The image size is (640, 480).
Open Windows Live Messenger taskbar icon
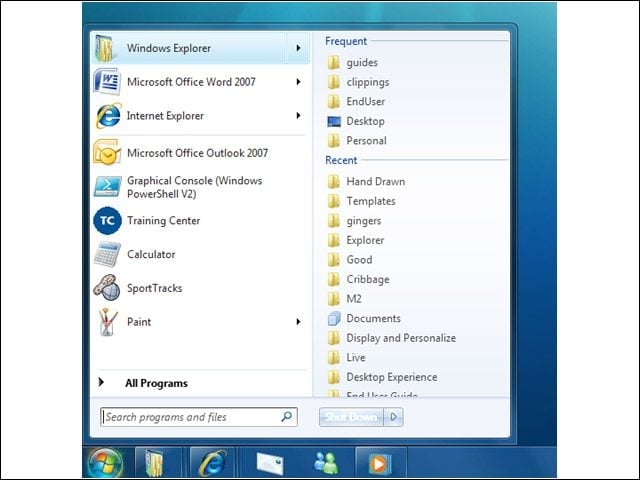(326, 463)
